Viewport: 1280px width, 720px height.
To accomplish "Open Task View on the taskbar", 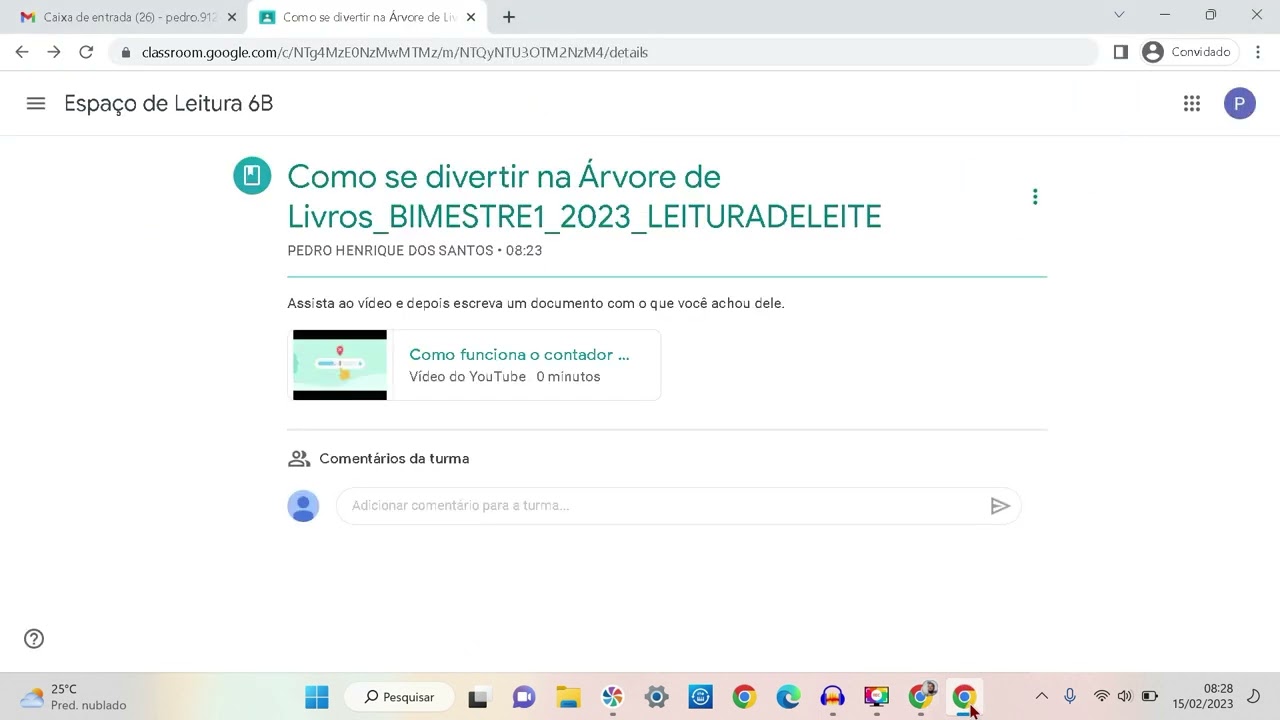I will pyautogui.click(x=478, y=697).
